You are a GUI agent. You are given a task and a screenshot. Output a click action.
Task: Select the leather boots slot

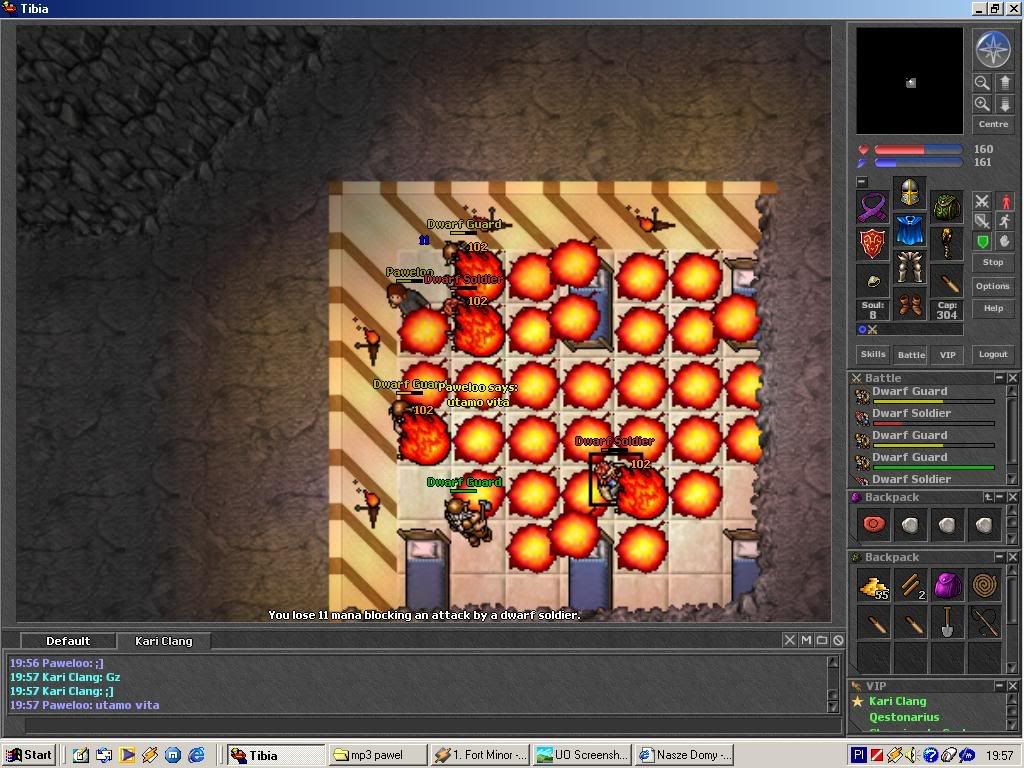coord(910,304)
